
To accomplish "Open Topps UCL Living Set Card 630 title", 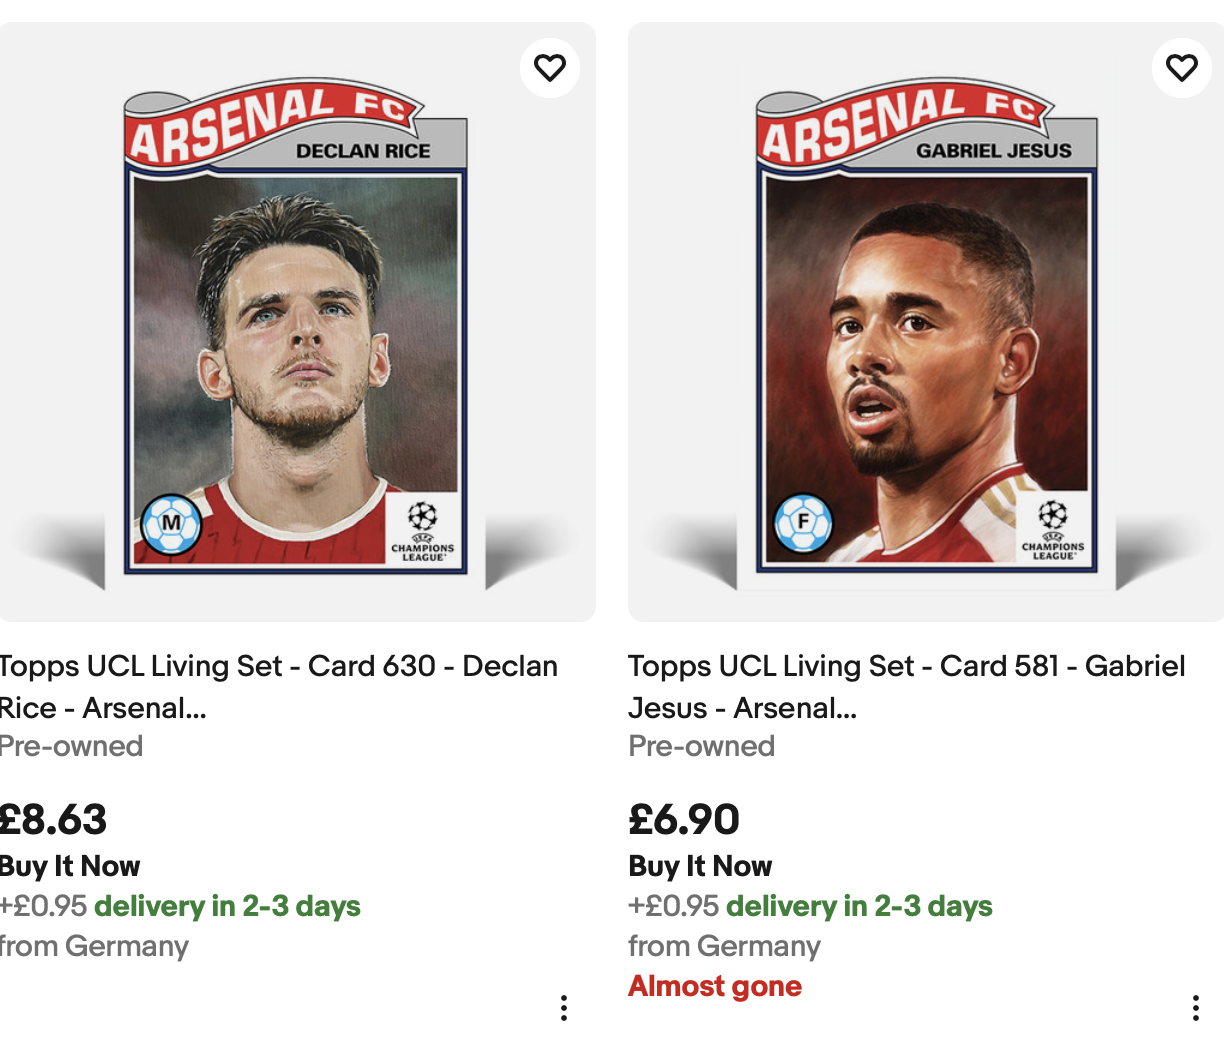I will tap(279, 687).
